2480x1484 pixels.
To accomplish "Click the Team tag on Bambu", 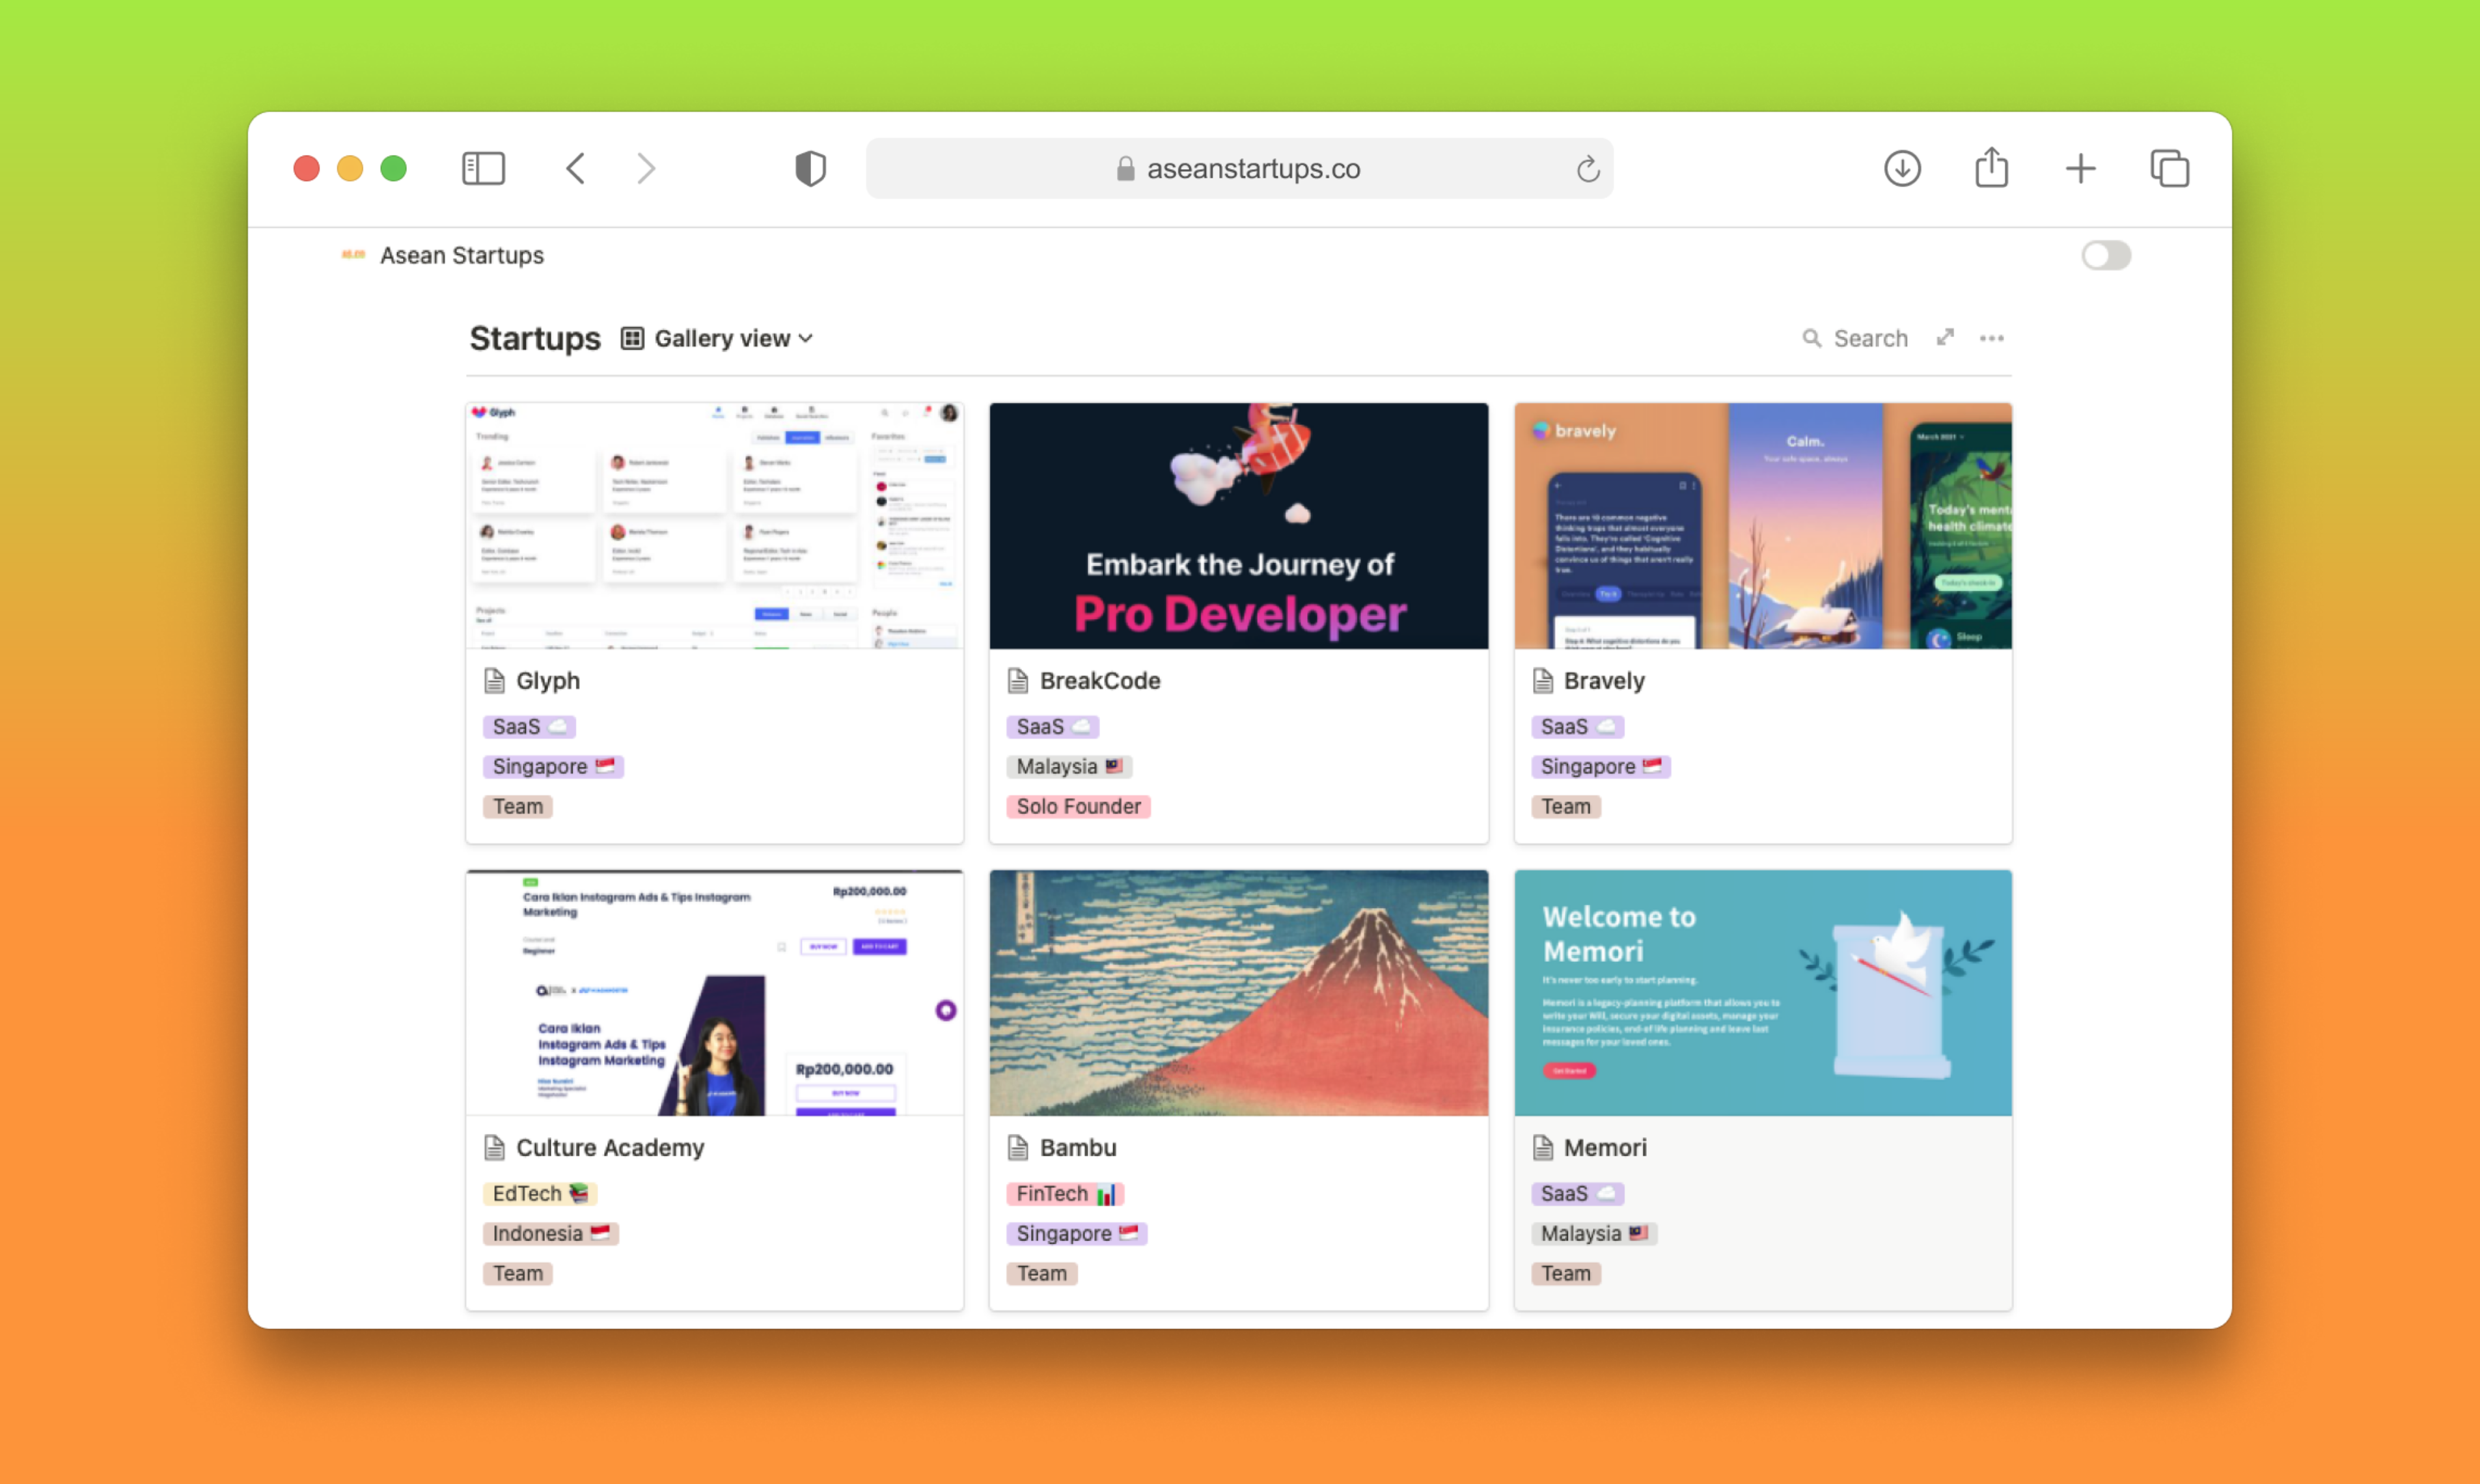I will coord(1042,1273).
